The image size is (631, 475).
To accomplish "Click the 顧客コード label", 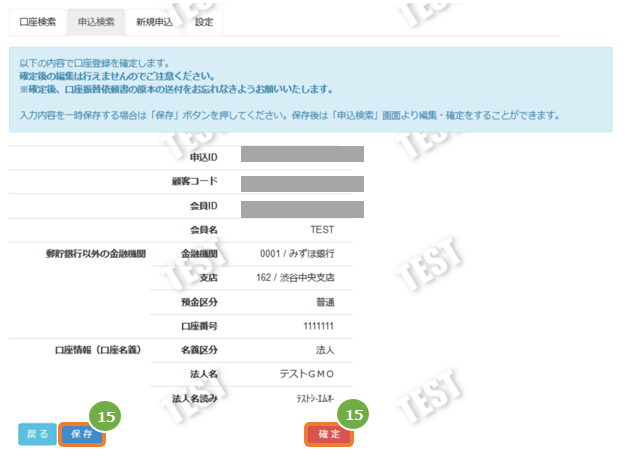I will [195, 181].
